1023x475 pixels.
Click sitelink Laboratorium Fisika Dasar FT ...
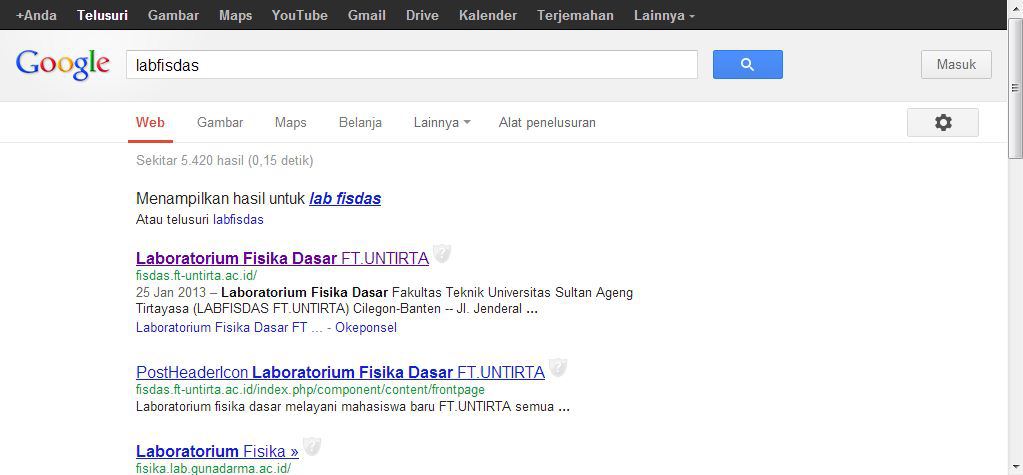click(x=229, y=328)
